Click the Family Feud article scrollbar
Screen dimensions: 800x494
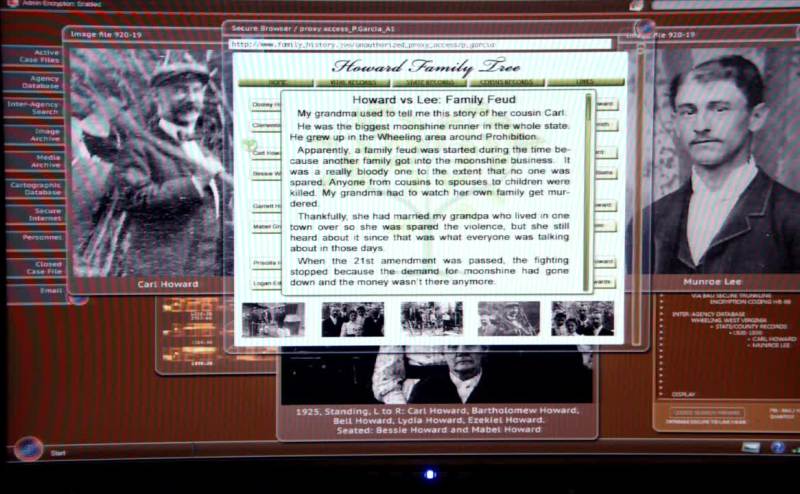(x=588, y=190)
